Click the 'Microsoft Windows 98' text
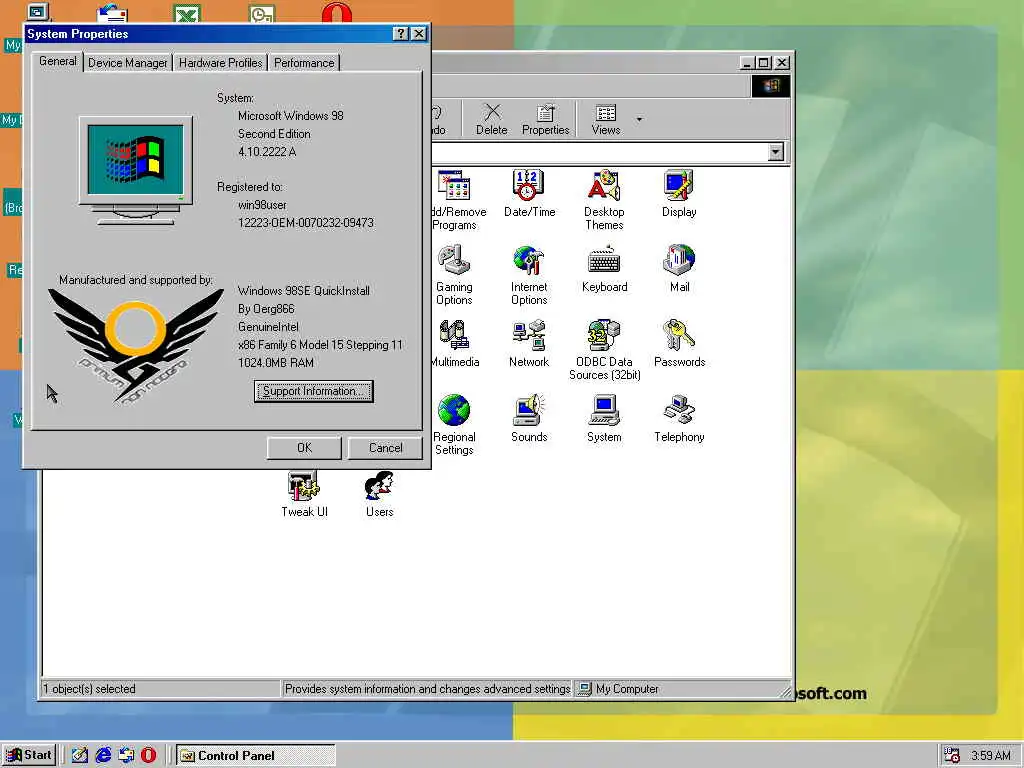The height and width of the screenshot is (768, 1024). click(x=291, y=116)
